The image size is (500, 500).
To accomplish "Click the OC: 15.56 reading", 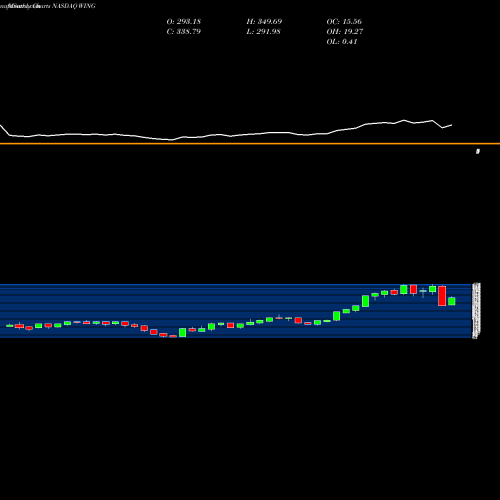I will pos(344,21).
